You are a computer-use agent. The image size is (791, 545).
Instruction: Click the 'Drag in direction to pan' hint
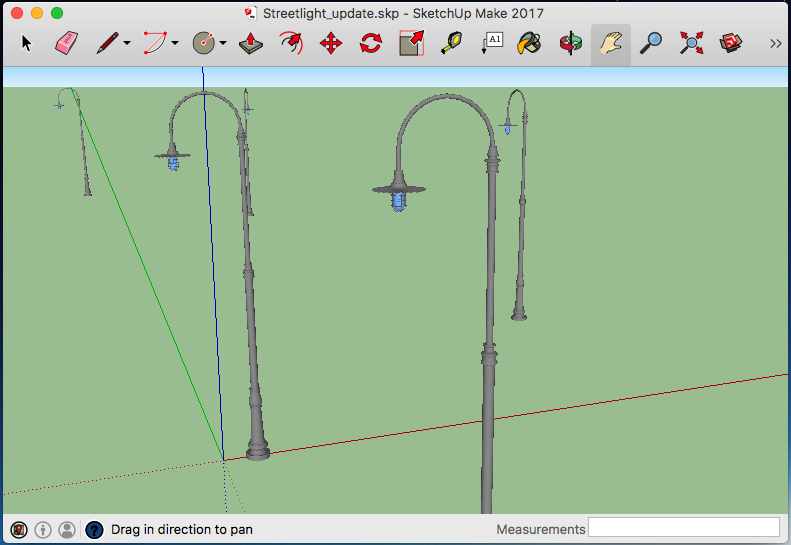tap(182, 529)
